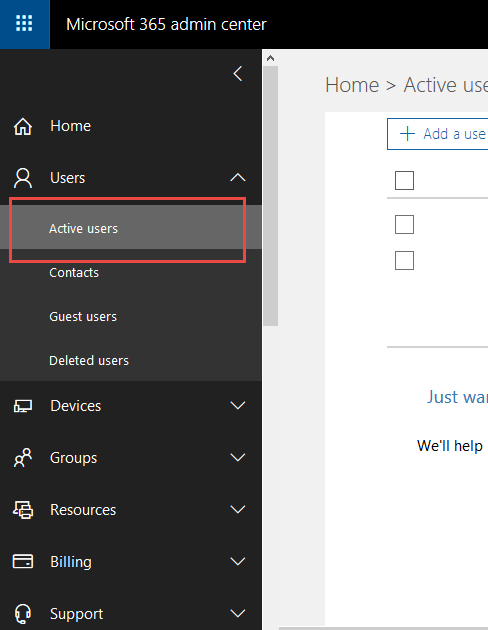488x630 pixels.
Task: Click the plus icon on Add a user
Action: point(407,134)
